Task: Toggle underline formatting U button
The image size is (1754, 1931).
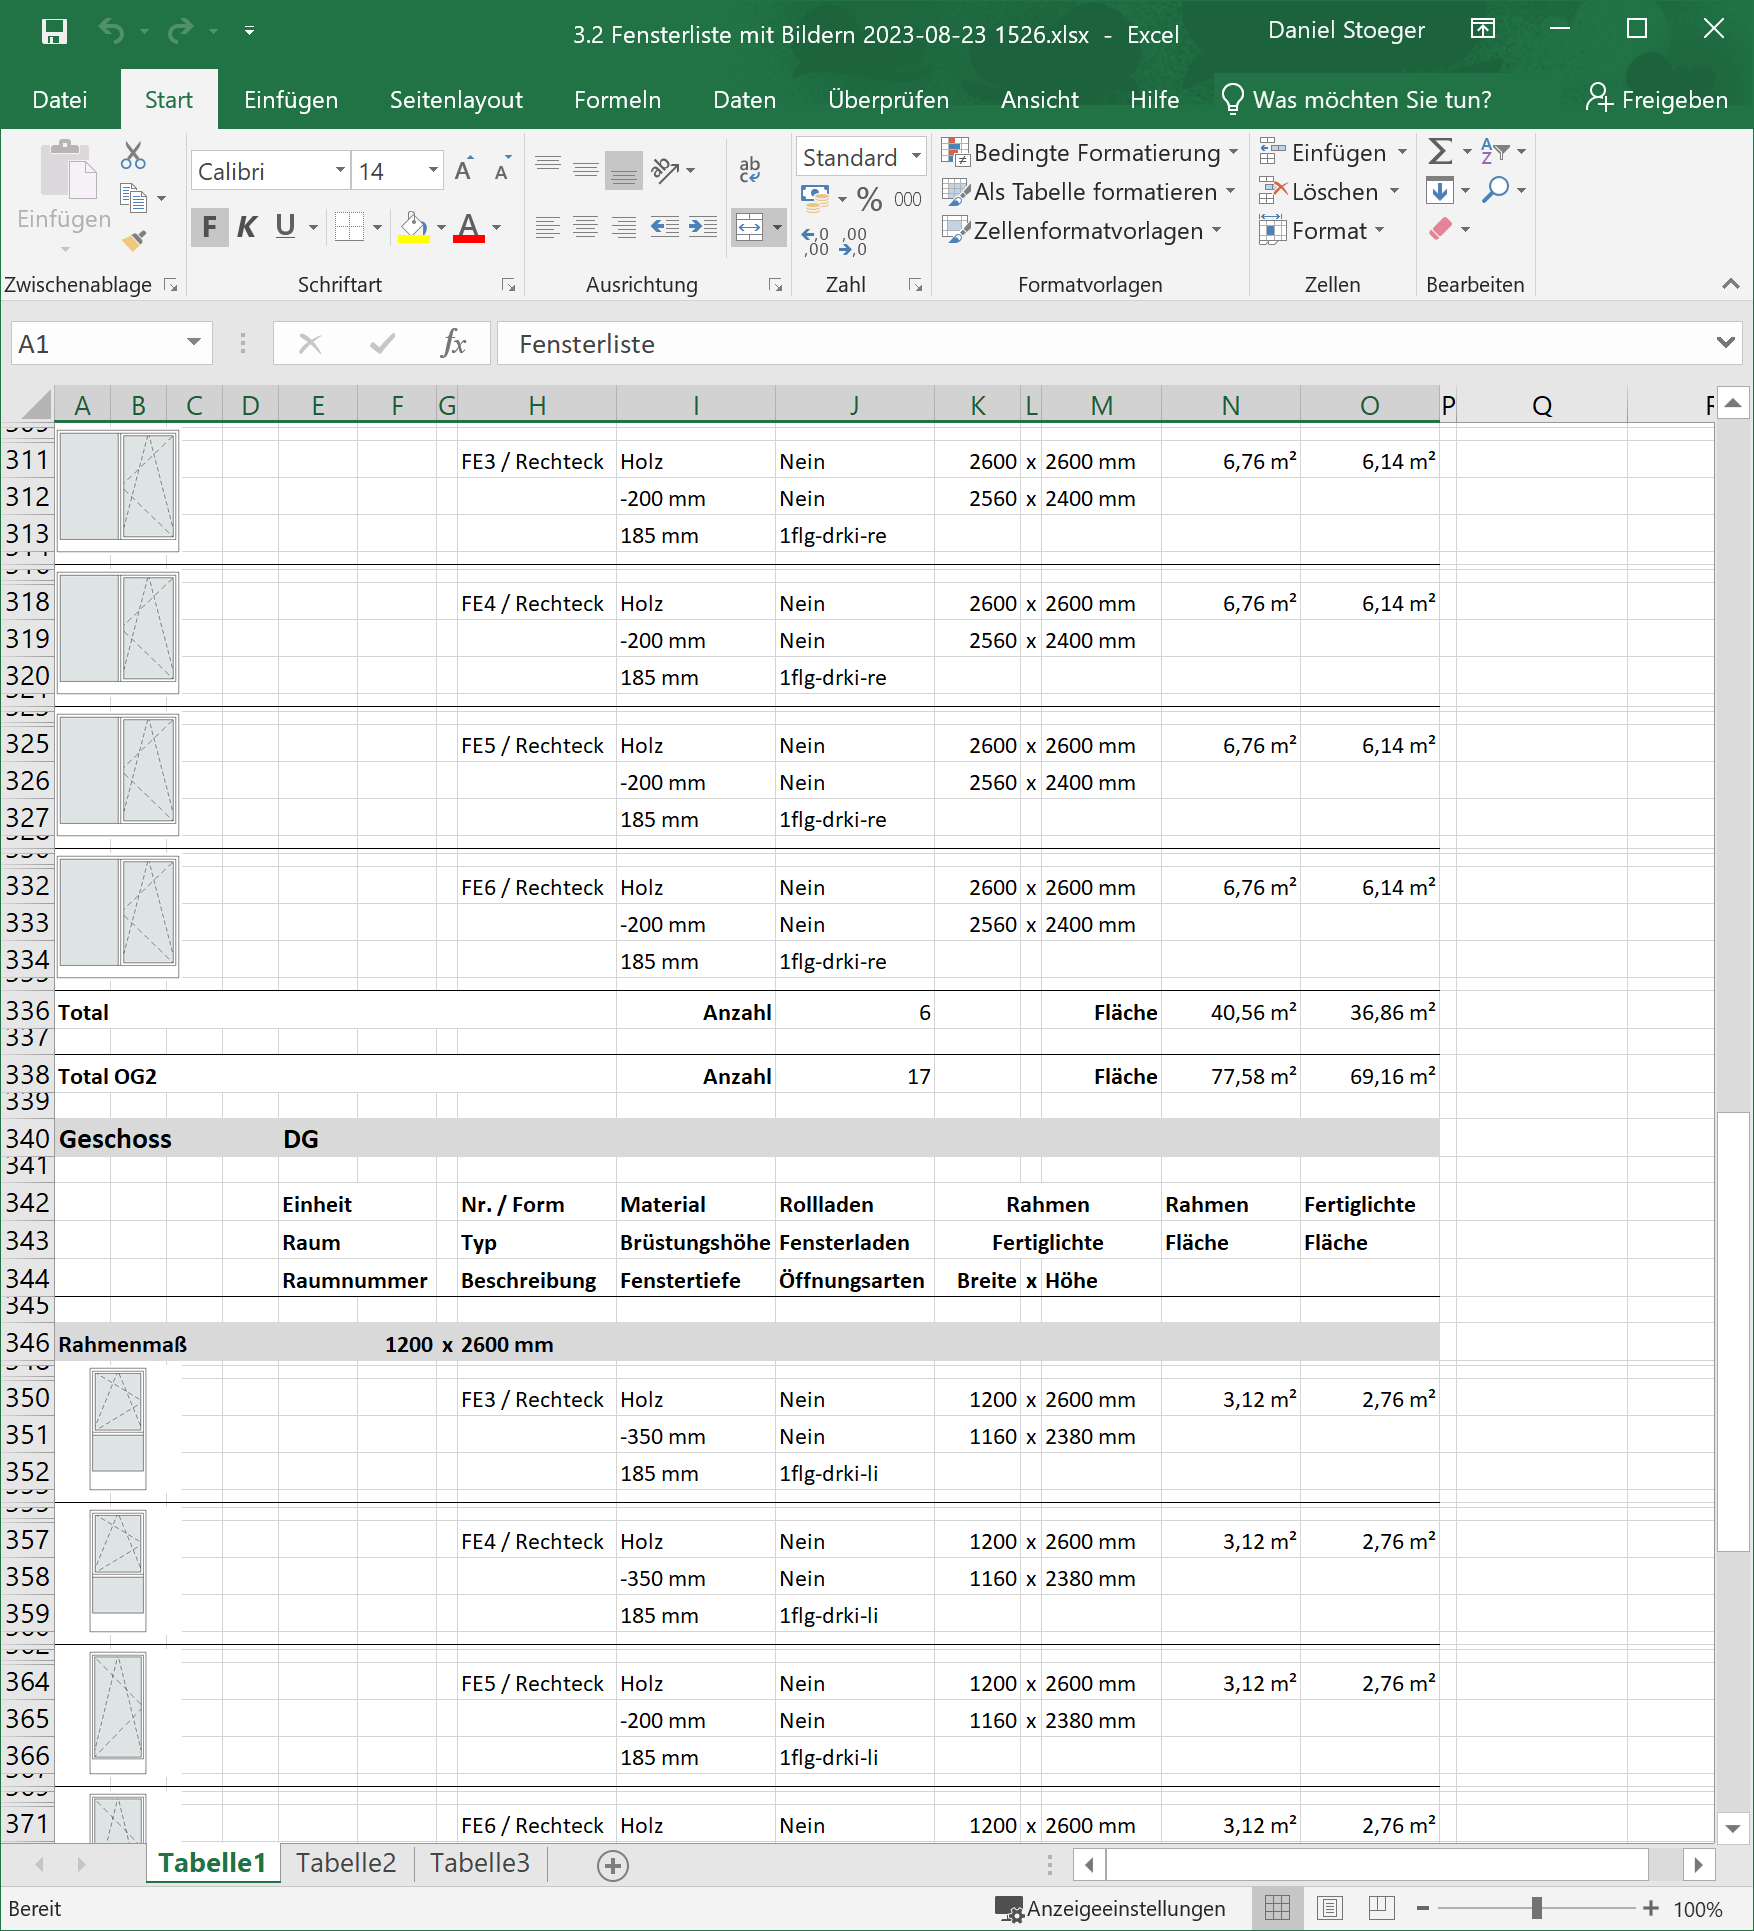Action: tap(285, 227)
